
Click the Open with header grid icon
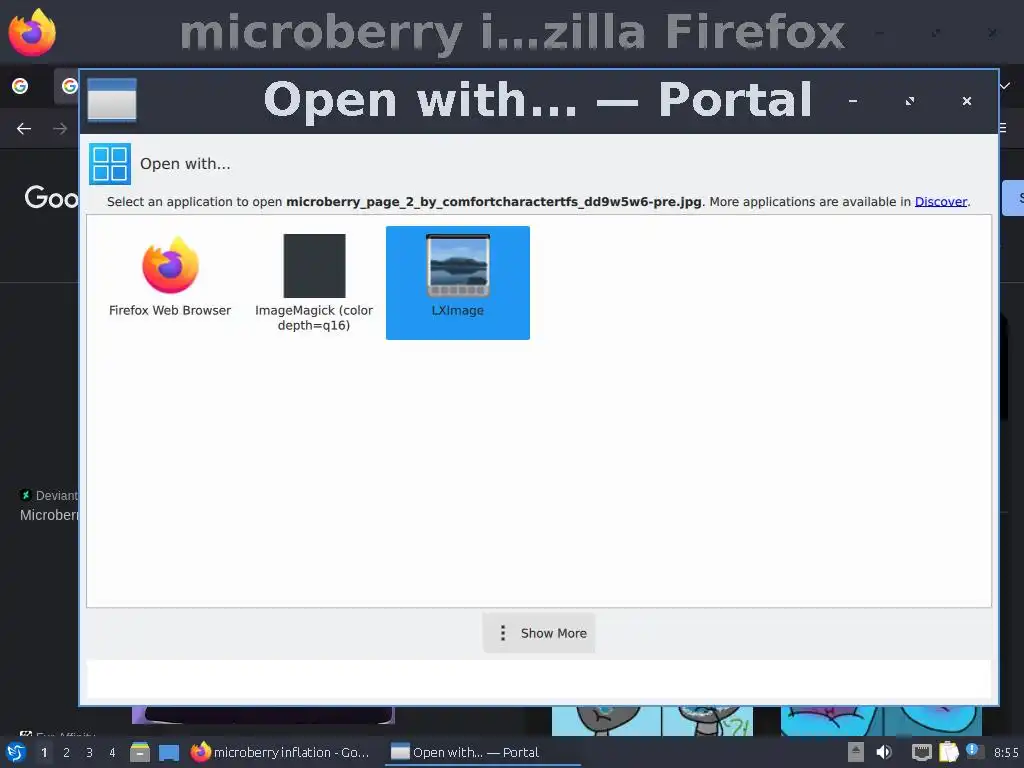click(x=110, y=164)
